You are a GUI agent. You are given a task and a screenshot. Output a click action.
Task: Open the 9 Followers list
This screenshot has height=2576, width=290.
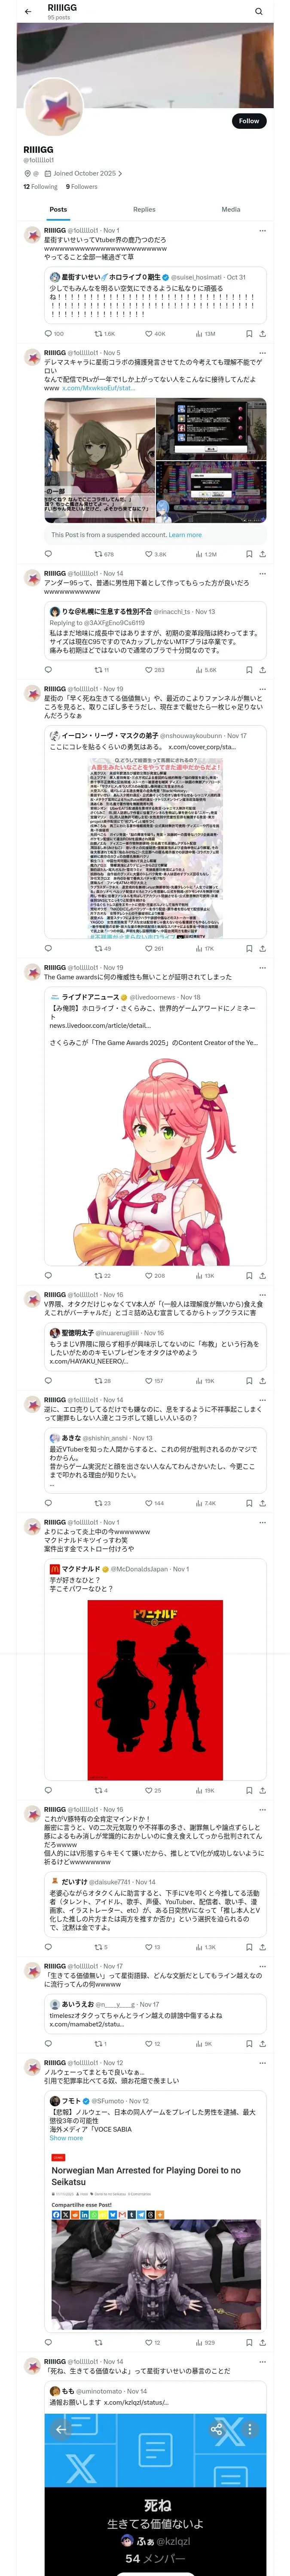click(82, 187)
